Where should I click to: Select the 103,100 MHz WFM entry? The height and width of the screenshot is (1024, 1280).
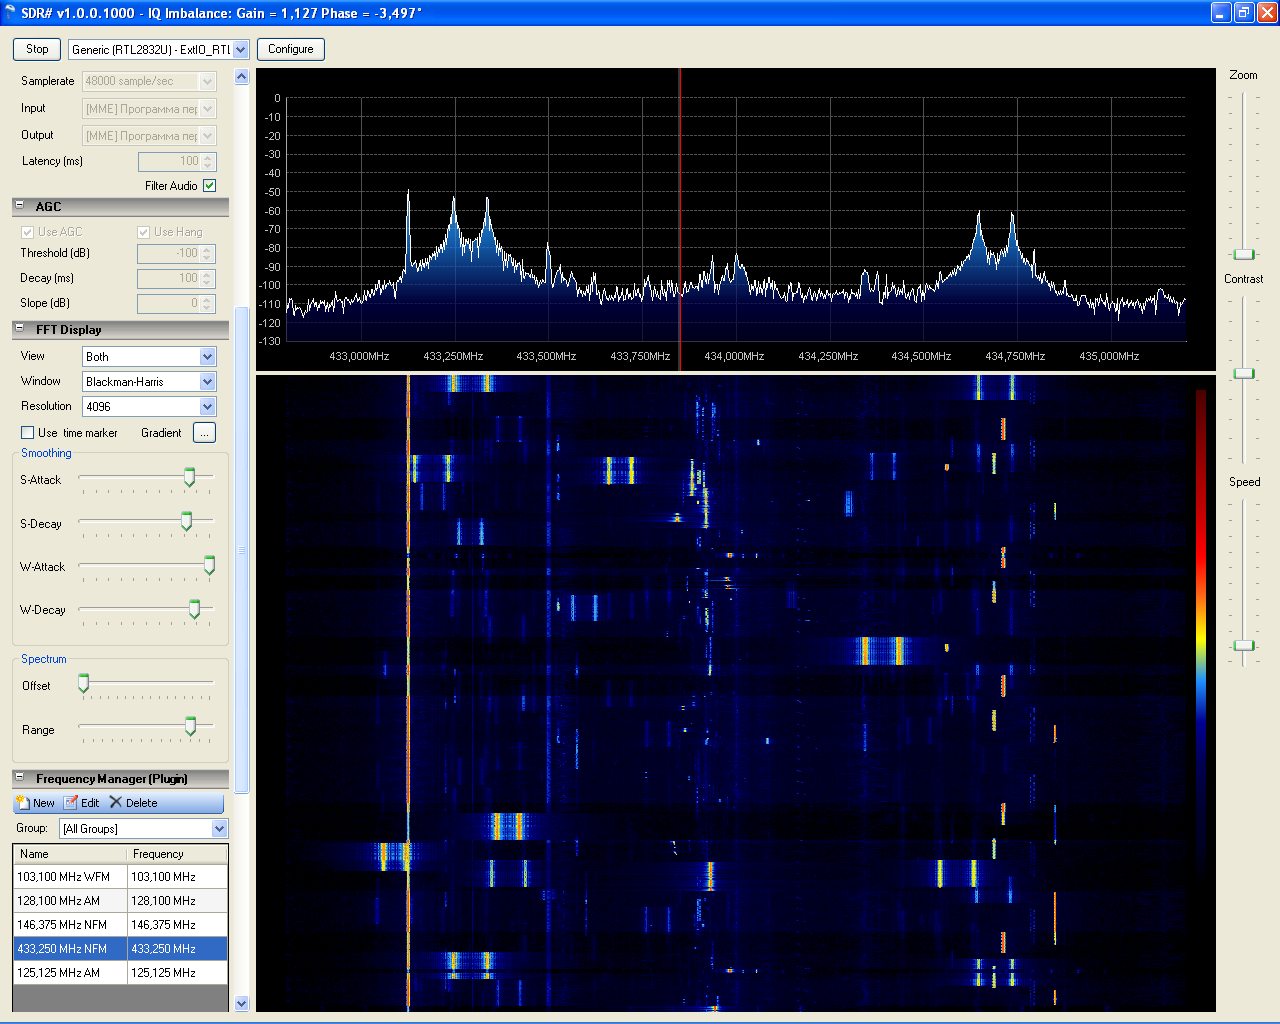[x=120, y=877]
